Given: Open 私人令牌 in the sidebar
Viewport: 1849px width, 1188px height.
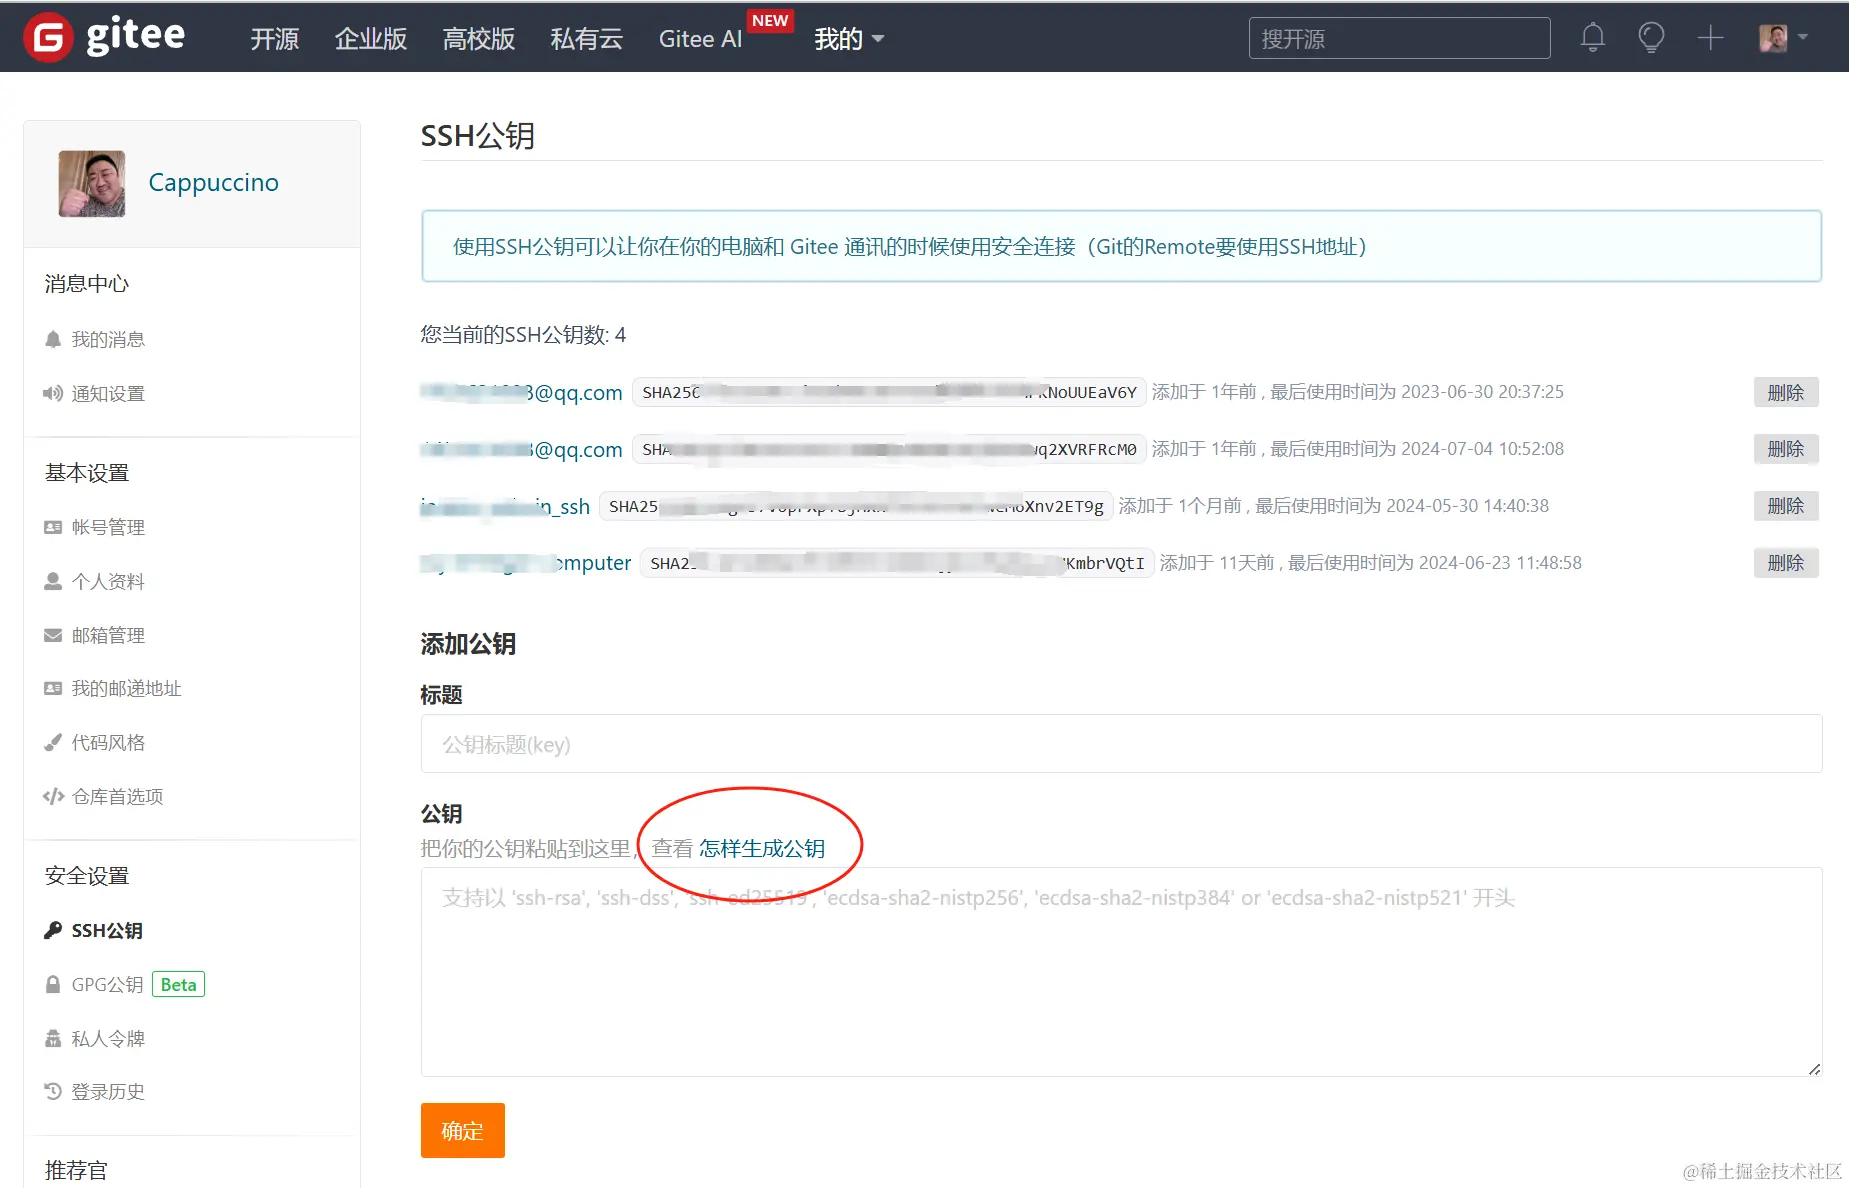Looking at the screenshot, I should 108,1038.
